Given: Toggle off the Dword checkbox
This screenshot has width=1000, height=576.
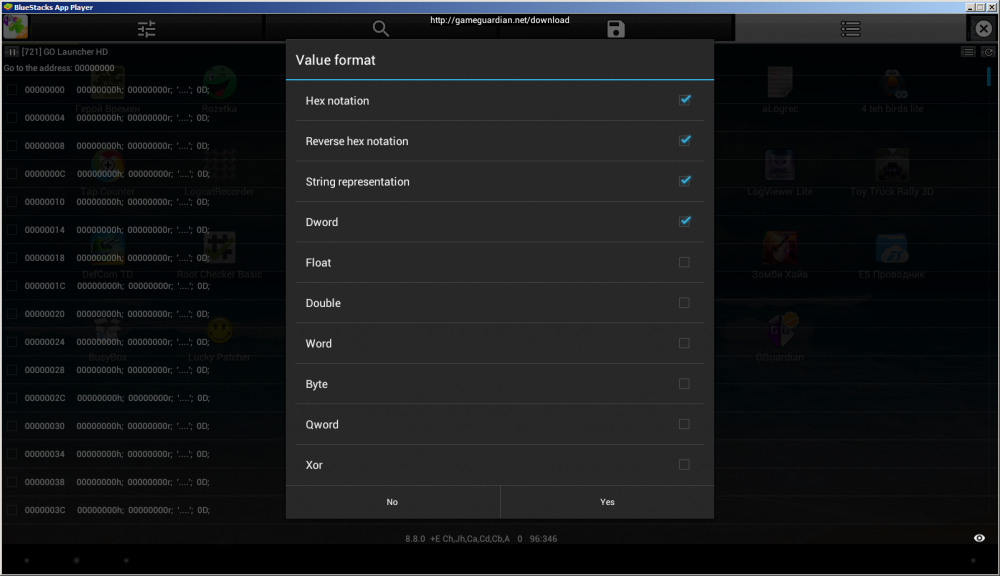Looking at the screenshot, I should [685, 222].
